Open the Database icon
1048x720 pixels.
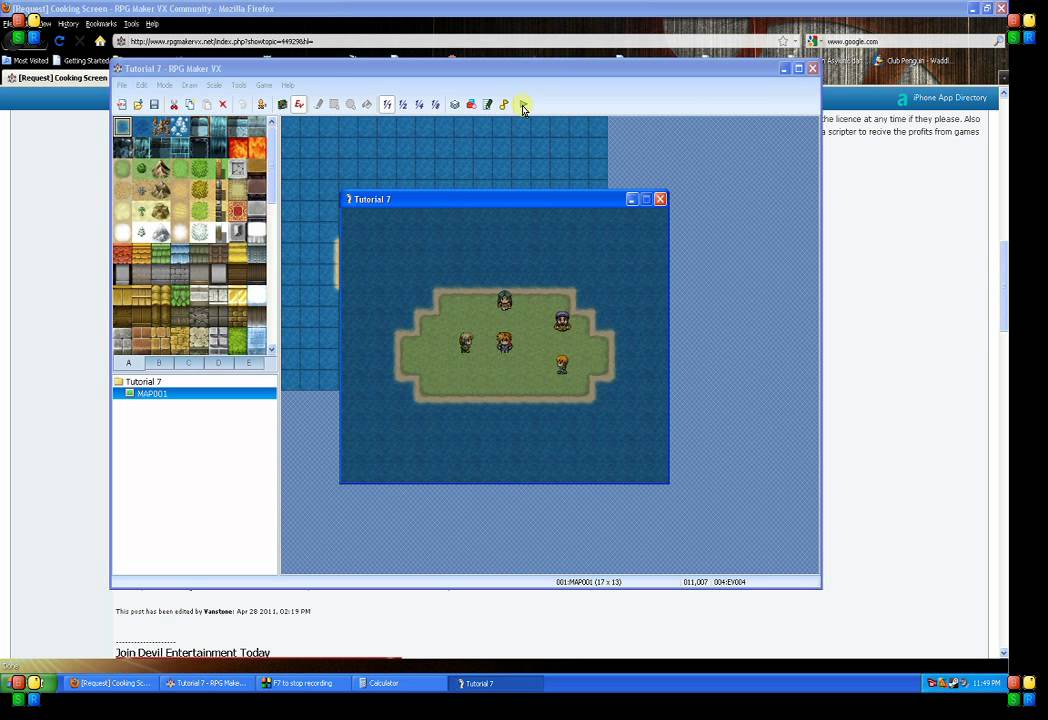click(455, 105)
